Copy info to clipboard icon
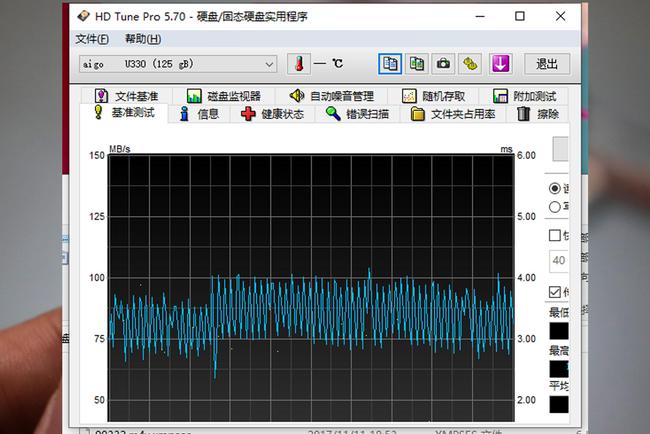Viewport: 650px width, 434px height. (390, 64)
